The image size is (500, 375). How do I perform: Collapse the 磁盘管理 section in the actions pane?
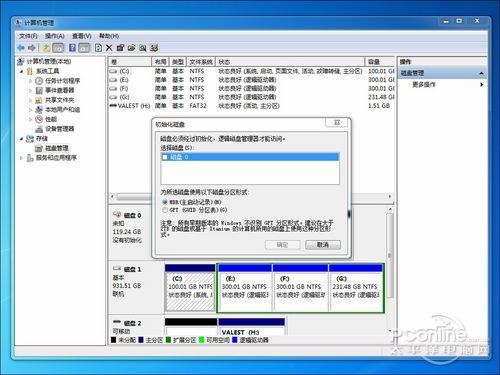(481, 73)
